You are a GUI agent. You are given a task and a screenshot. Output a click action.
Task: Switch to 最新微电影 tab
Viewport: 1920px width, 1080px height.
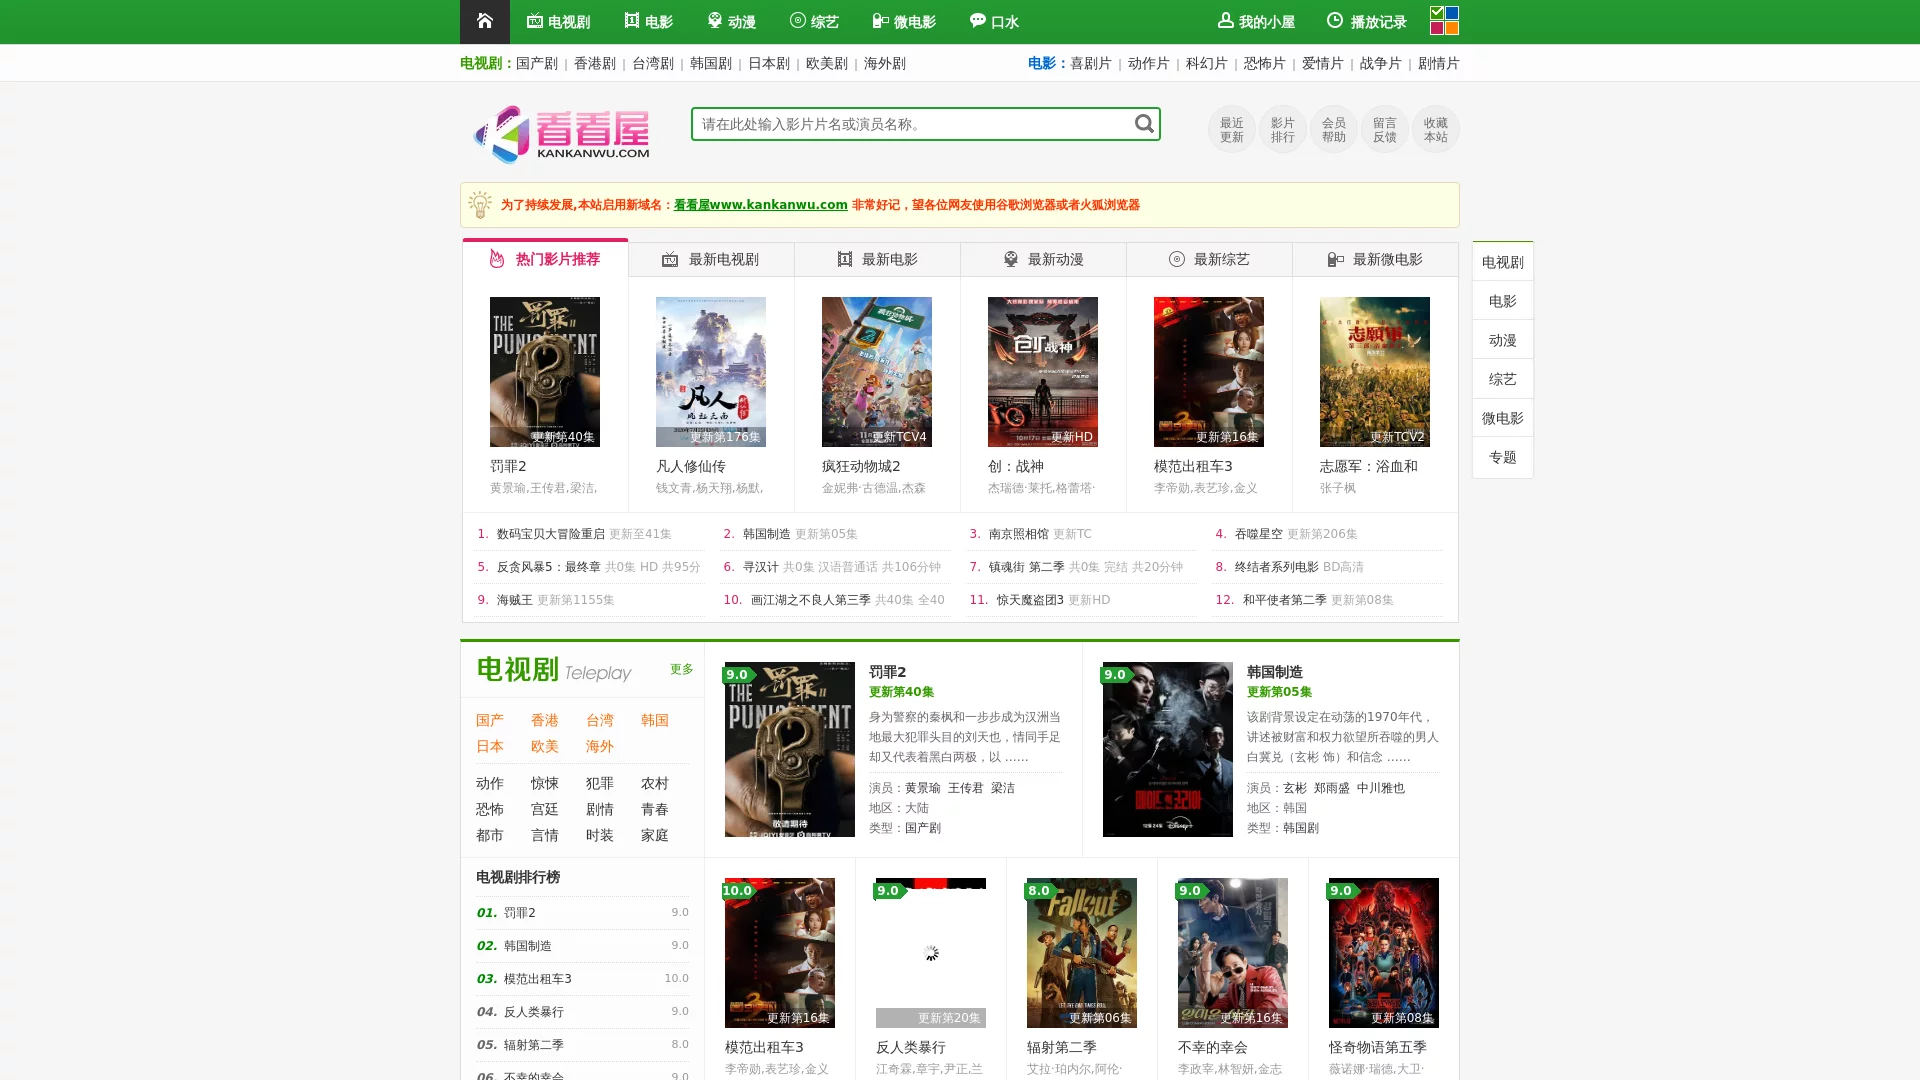(1375, 259)
